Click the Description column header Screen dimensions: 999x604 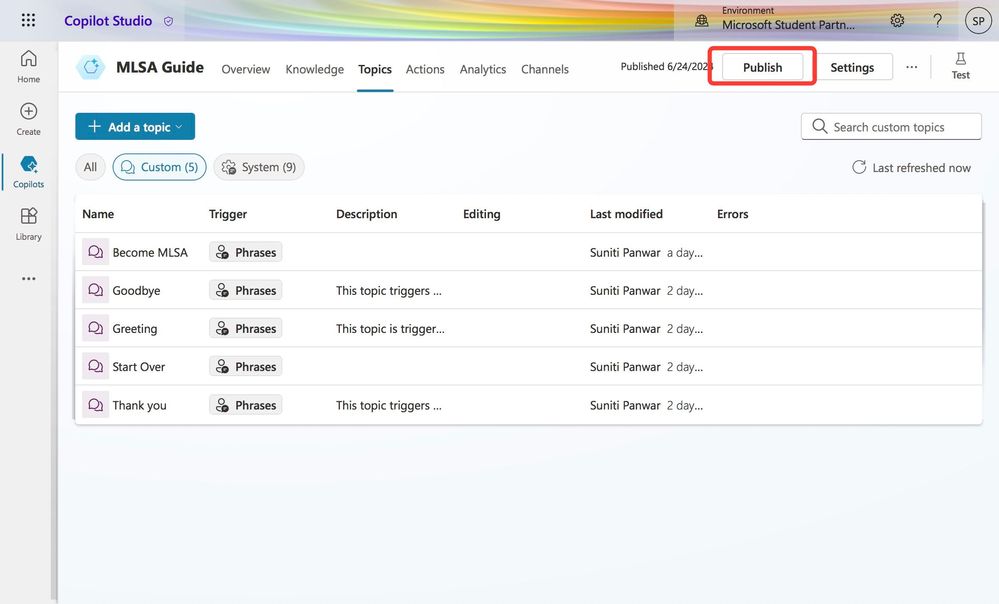pyautogui.click(x=366, y=214)
